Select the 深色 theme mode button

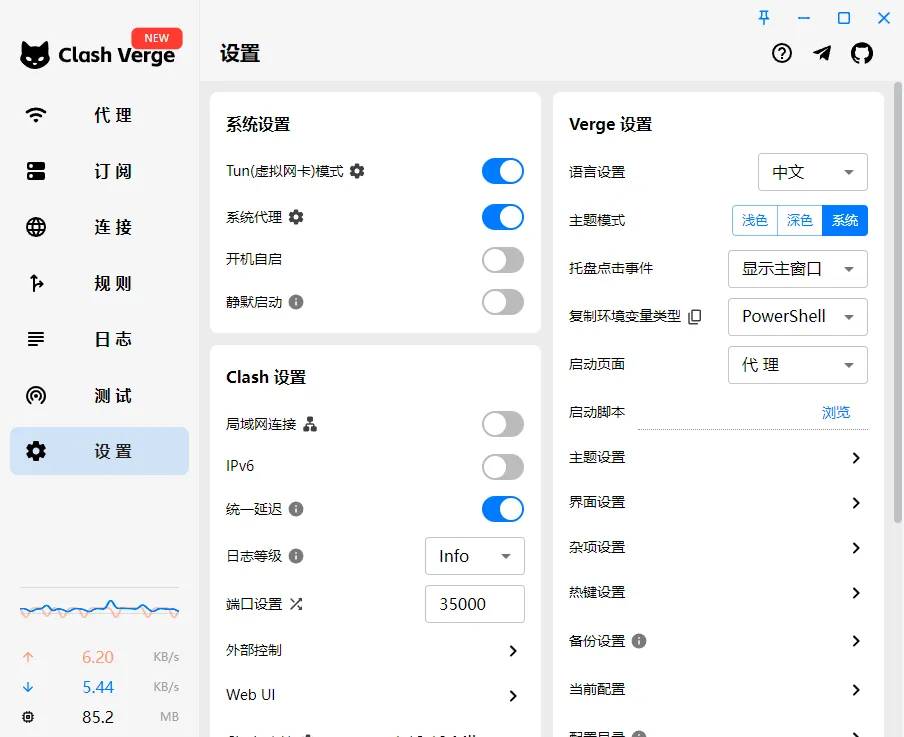pyautogui.click(x=799, y=220)
